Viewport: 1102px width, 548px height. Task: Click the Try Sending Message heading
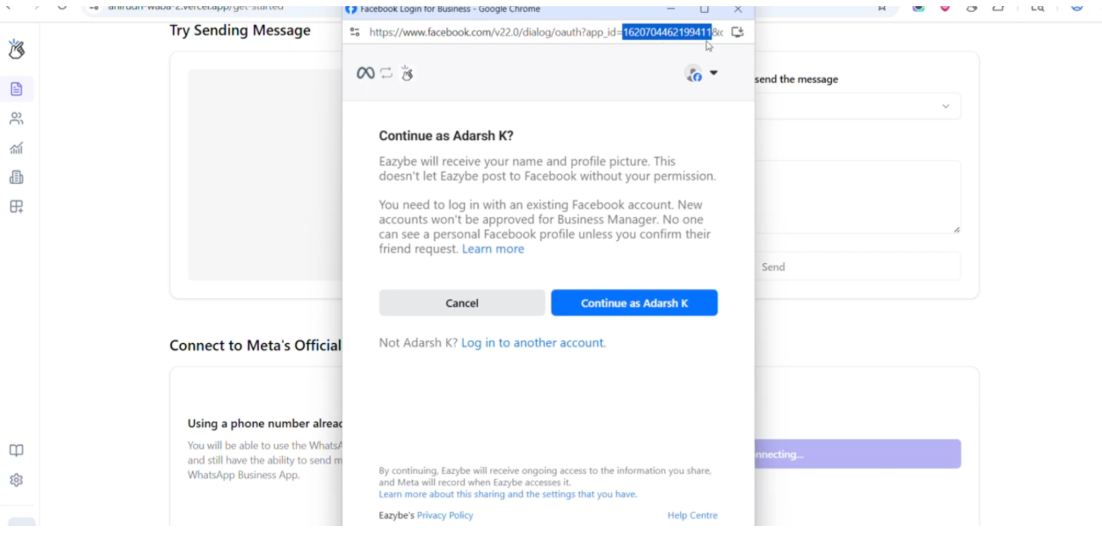tap(240, 30)
